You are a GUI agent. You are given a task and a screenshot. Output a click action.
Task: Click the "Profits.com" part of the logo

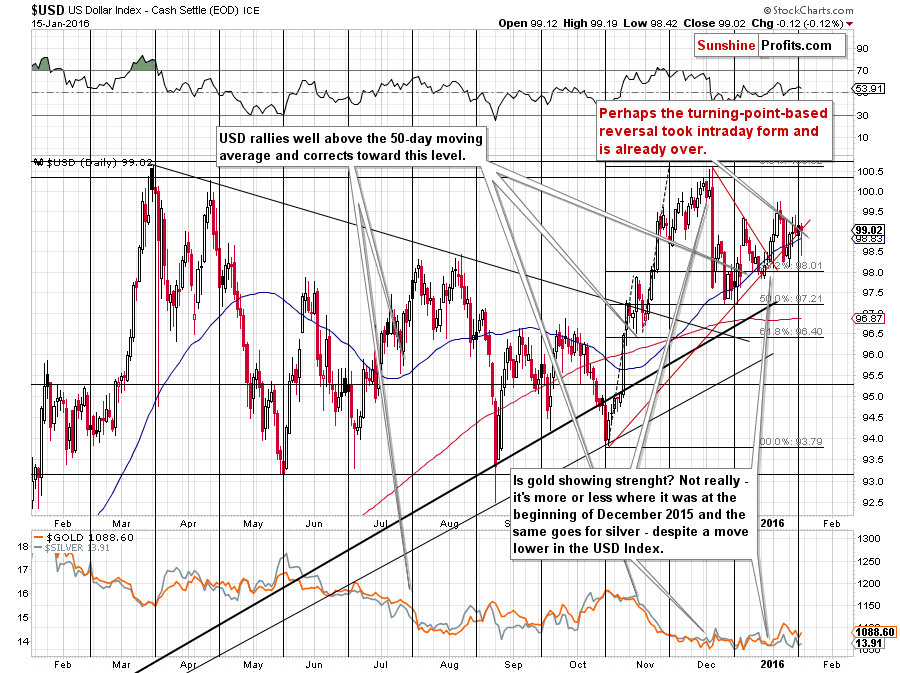(x=796, y=45)
